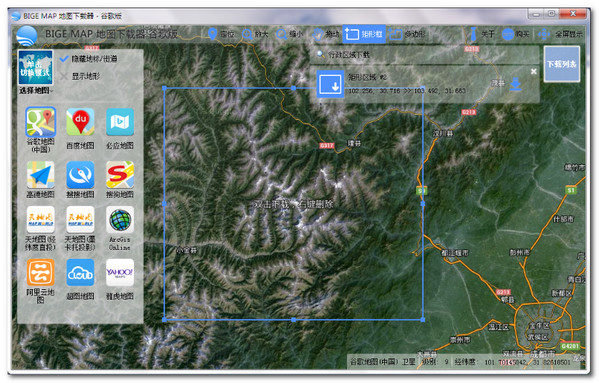Expand the select map dropdown
The width and height of the screenshot is (599, 383).
click(x=36, y=90)
